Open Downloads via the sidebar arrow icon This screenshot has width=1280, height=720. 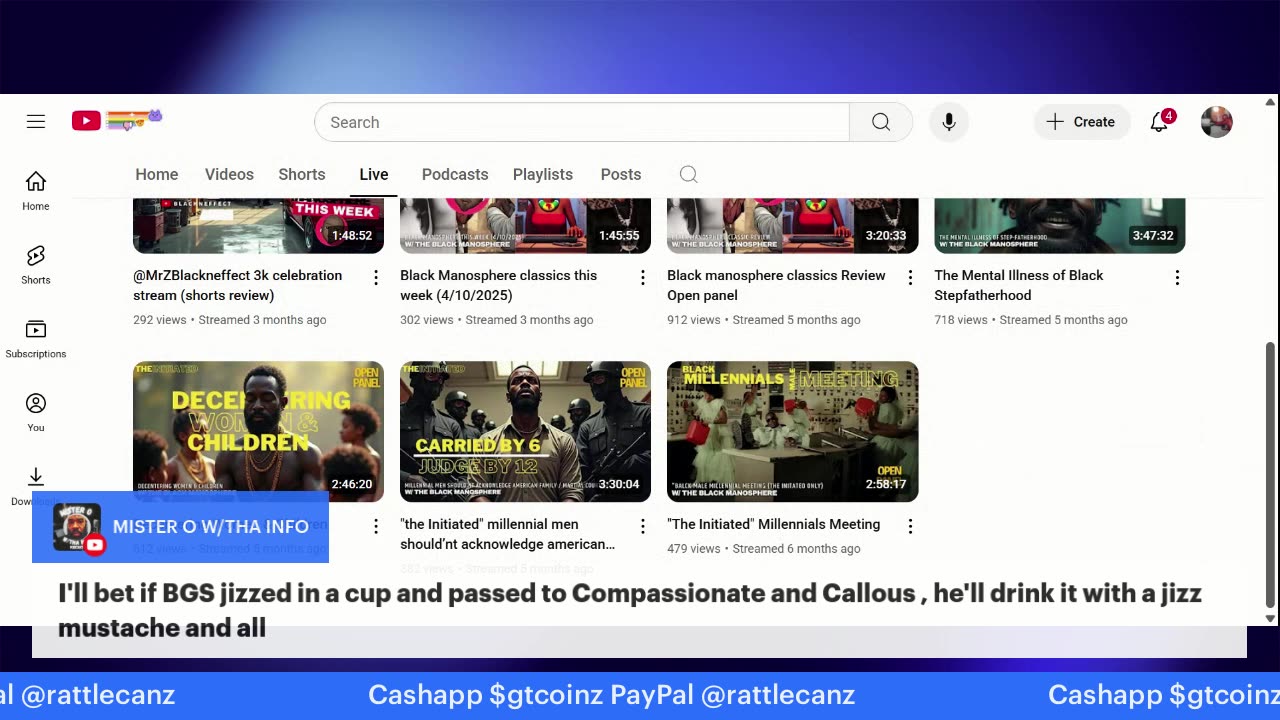coord(36,477)
